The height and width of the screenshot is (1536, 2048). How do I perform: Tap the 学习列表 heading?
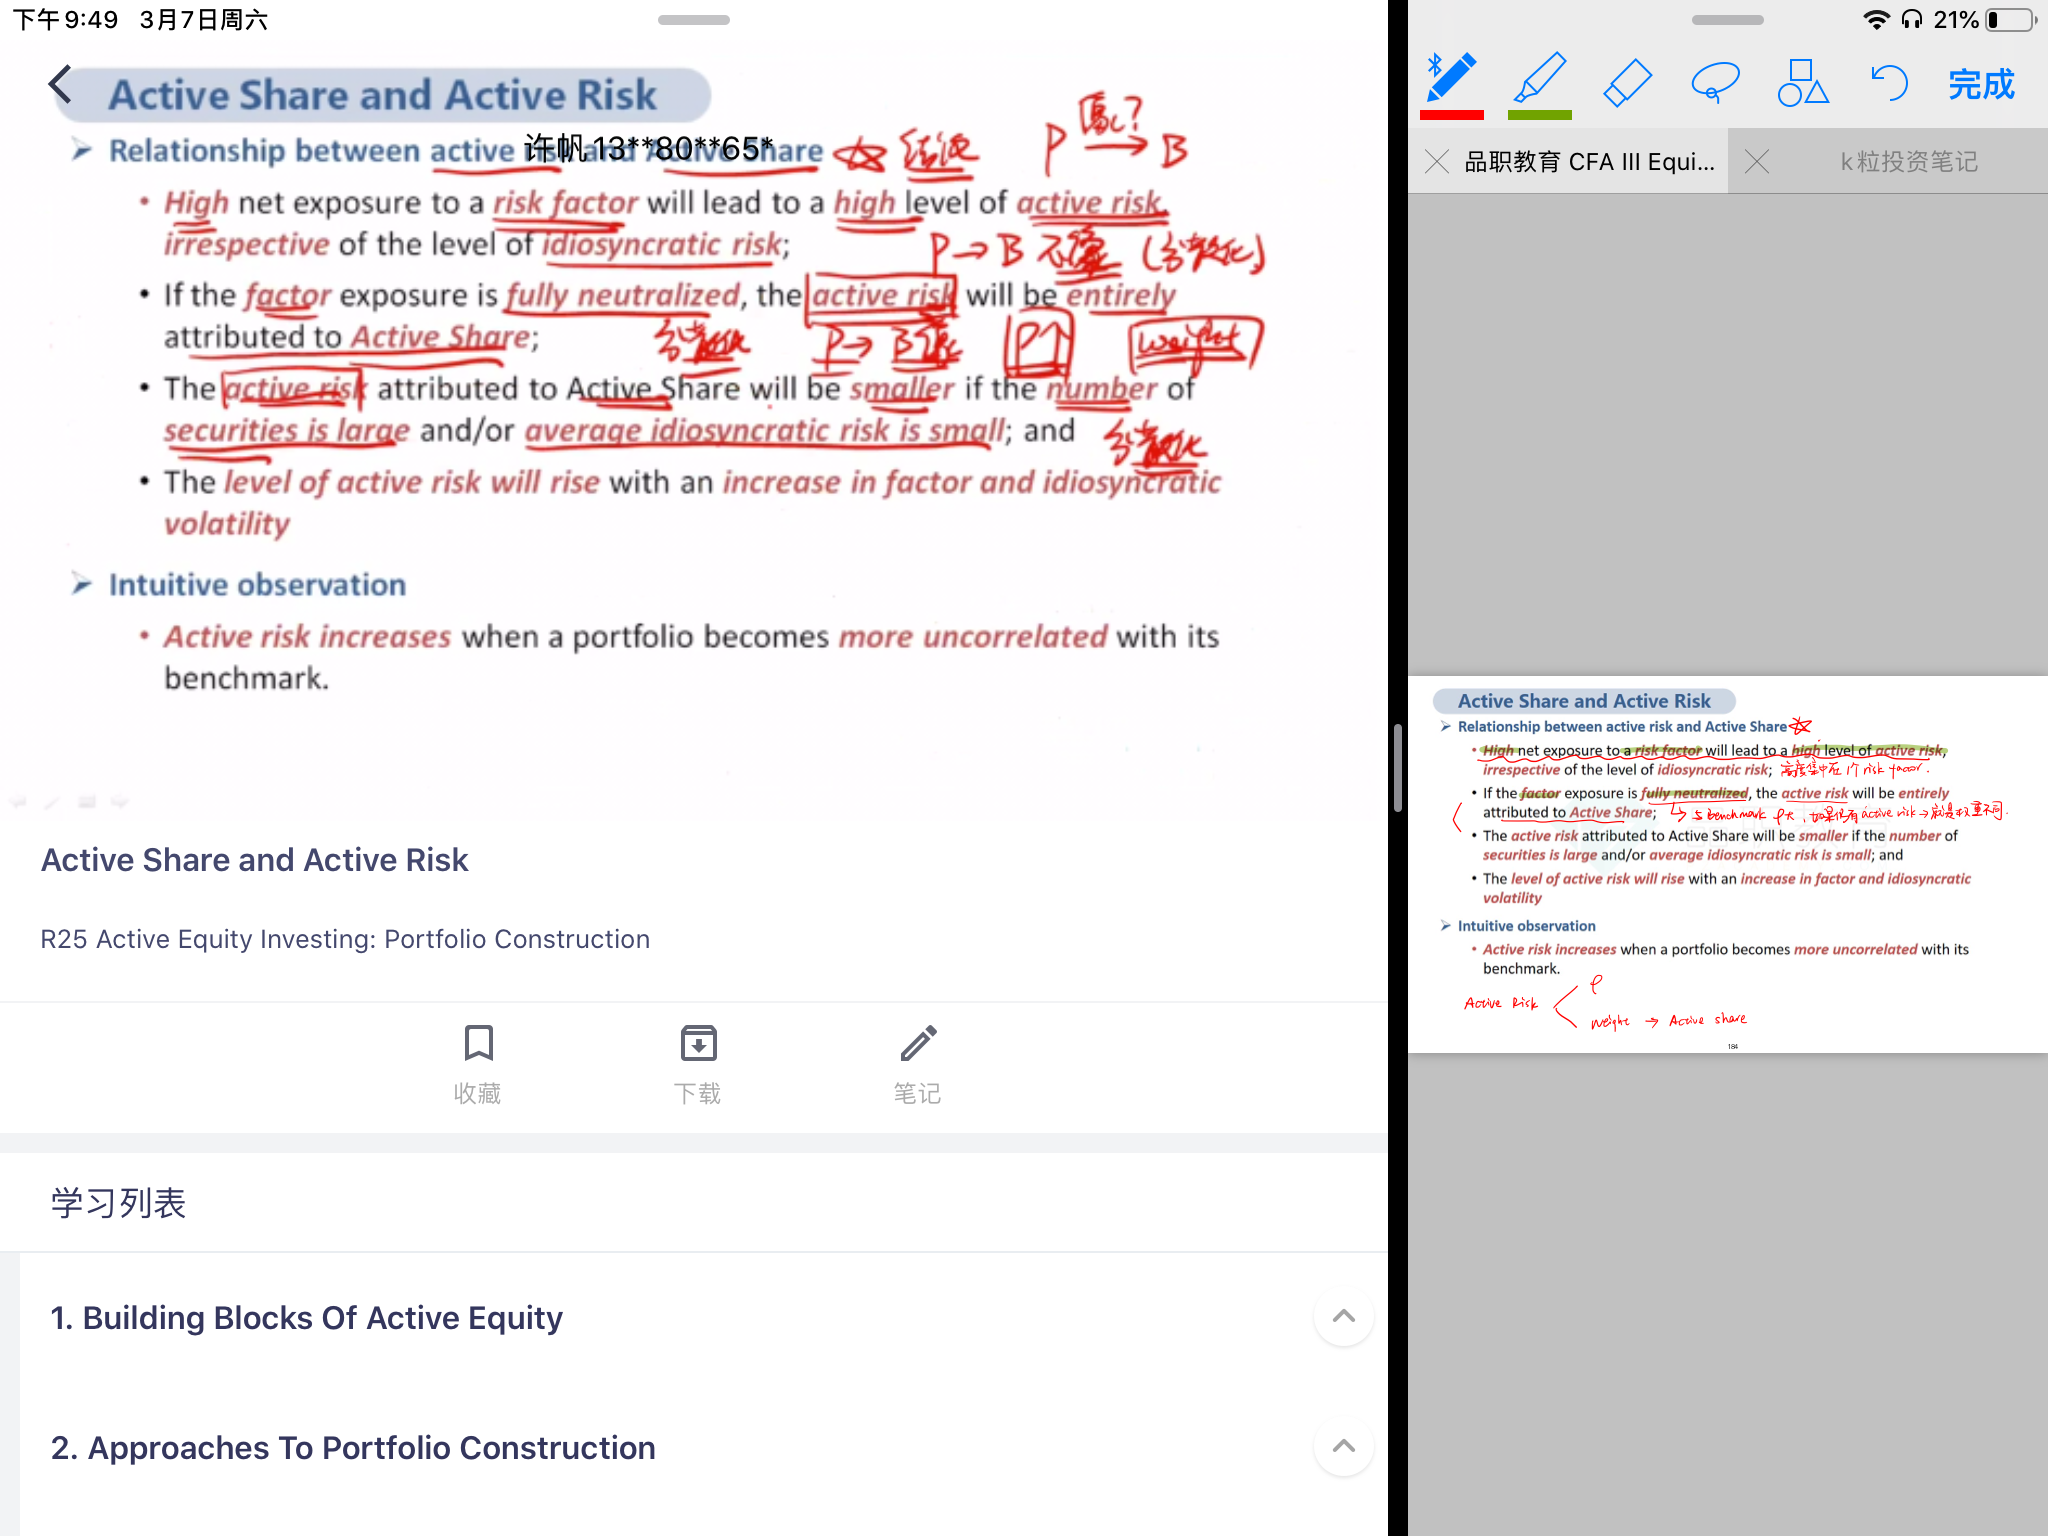click(x=118, y=1203)
